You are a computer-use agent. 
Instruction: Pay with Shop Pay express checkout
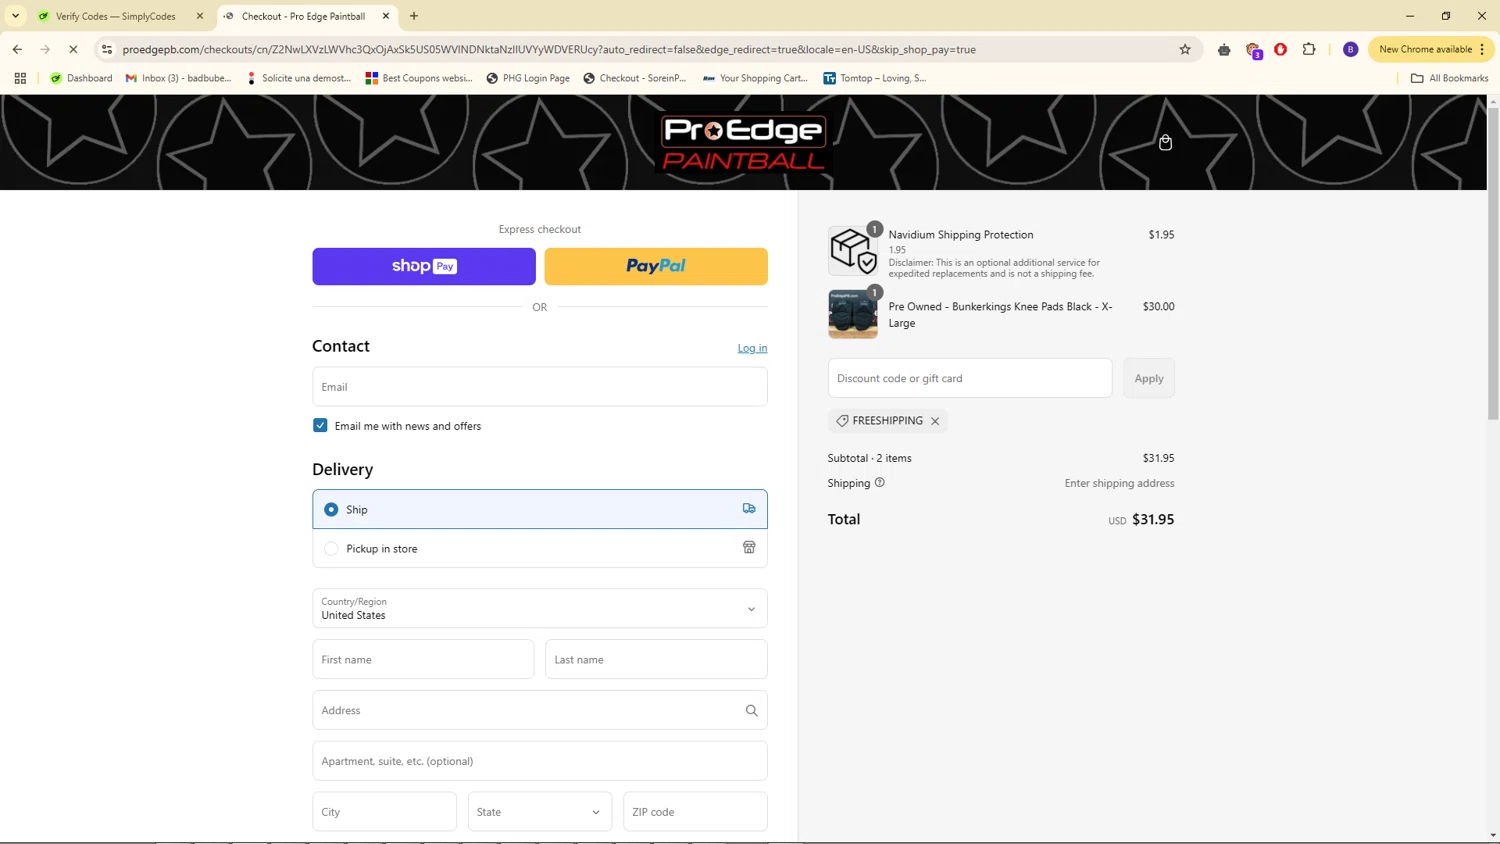424,266
